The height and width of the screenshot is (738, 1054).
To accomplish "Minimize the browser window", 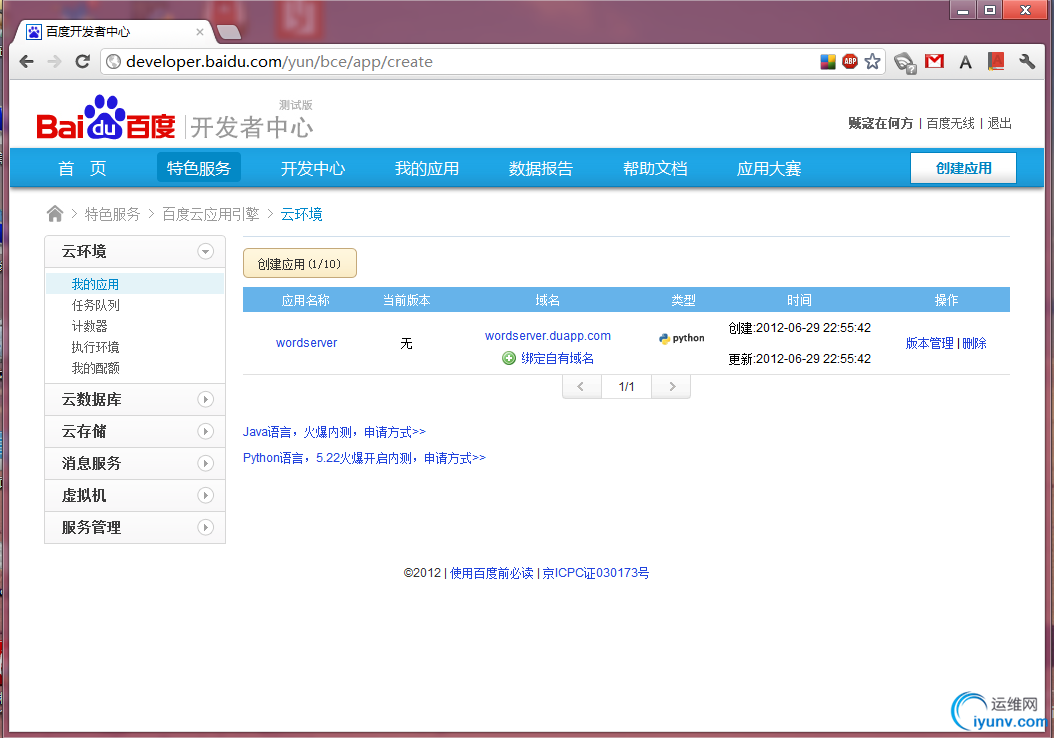I will [x=963, y=9].
